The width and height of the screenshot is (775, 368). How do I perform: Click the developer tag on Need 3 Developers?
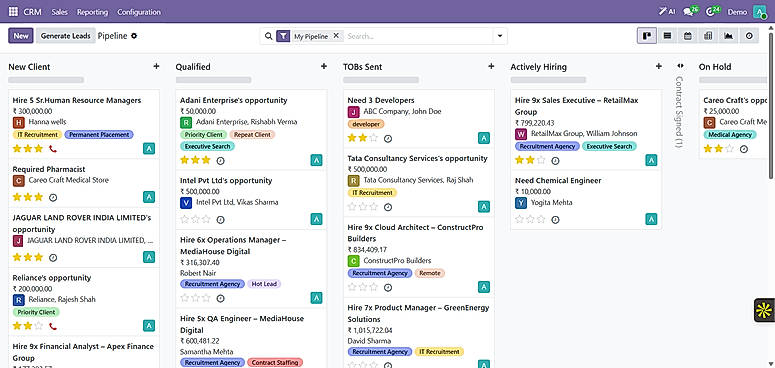pyautogui.click(x=366, y=124)
